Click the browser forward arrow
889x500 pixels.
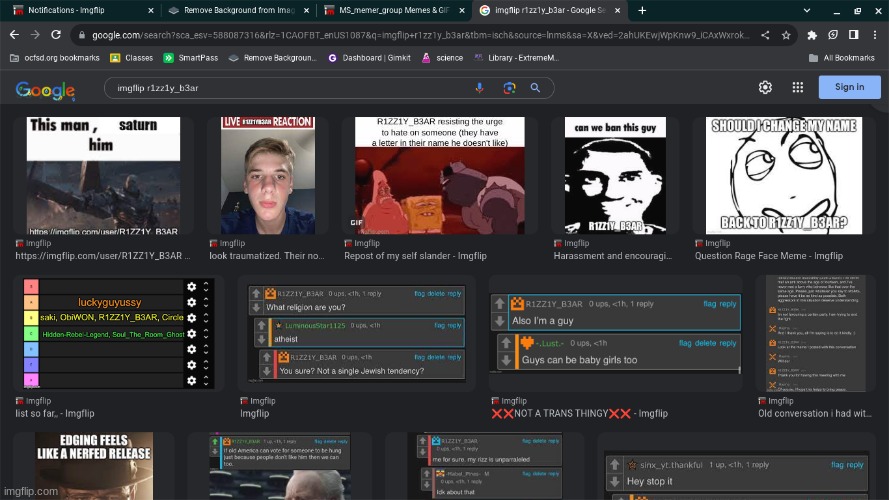(x=35, y=35)
